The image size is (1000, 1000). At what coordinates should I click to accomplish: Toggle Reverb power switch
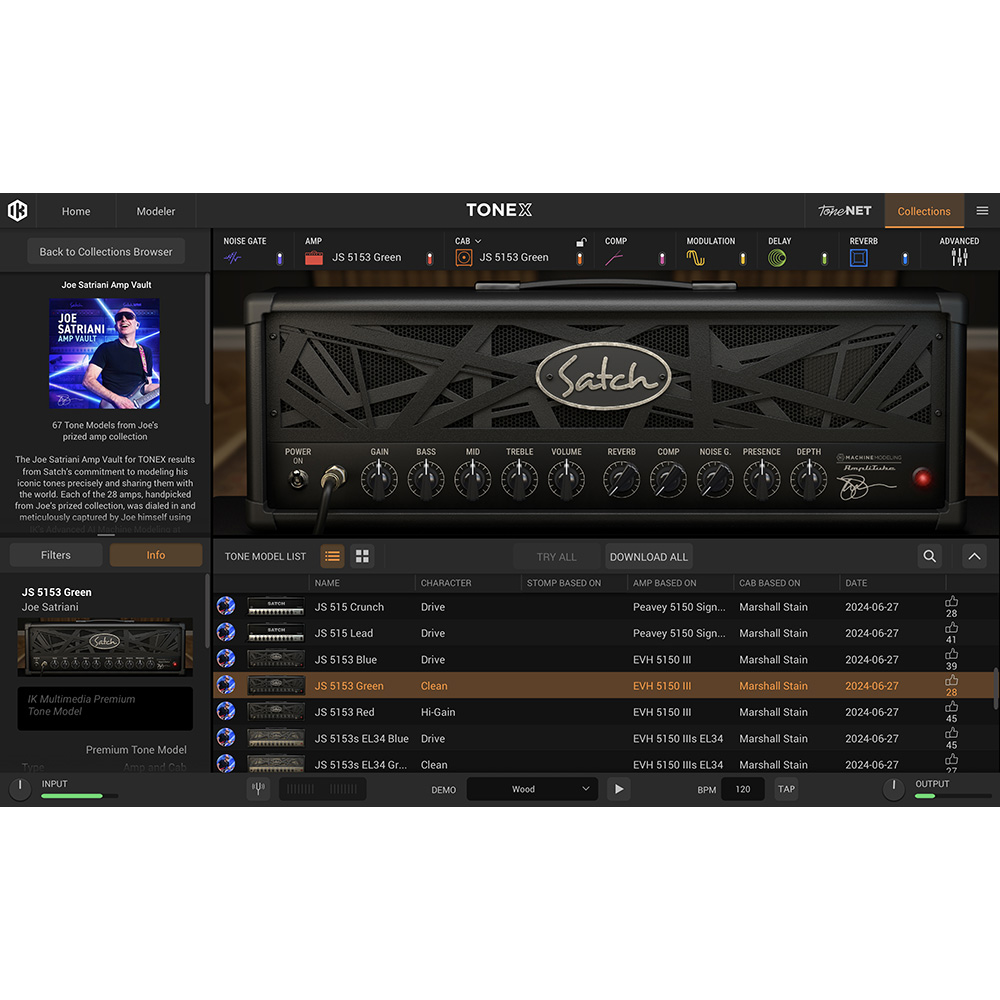[905, 258]
